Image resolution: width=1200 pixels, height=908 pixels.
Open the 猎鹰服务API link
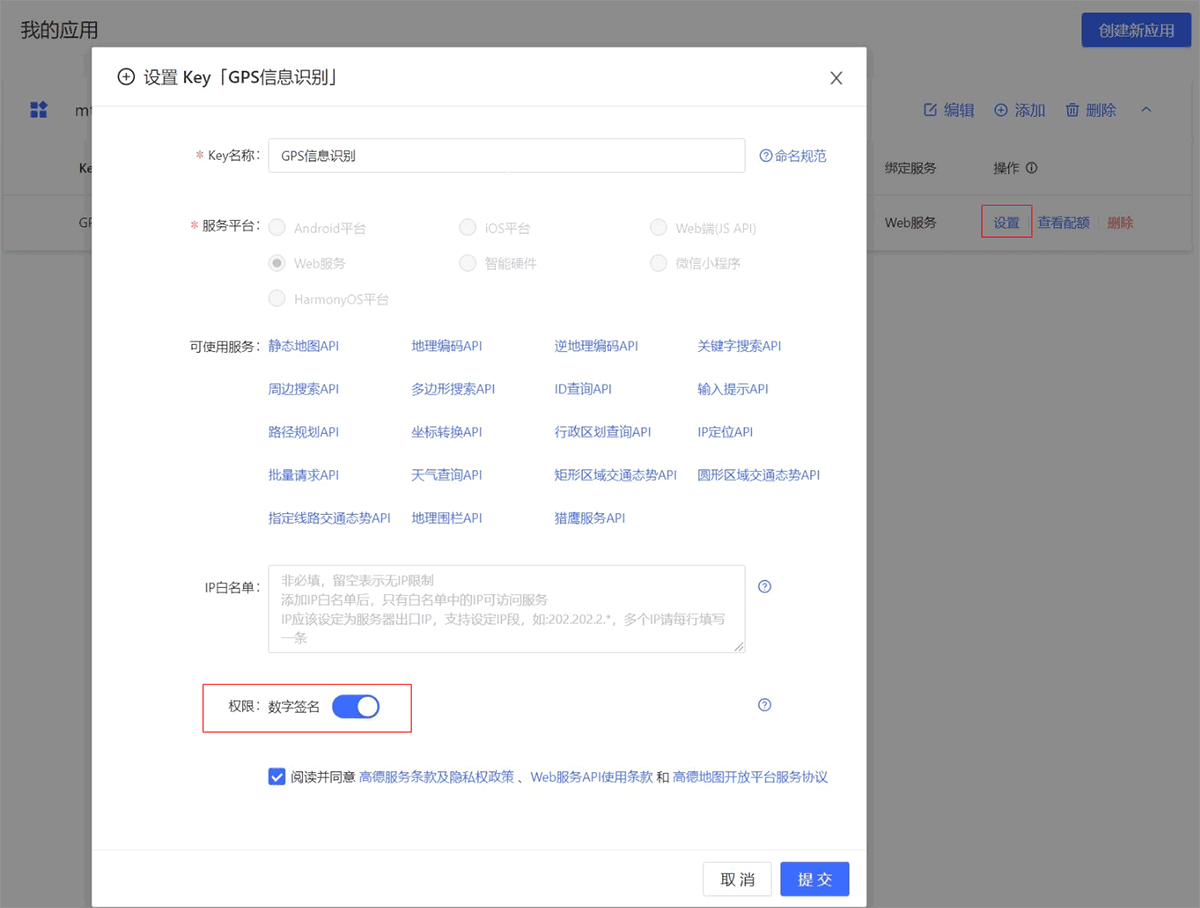coord(590,518)
